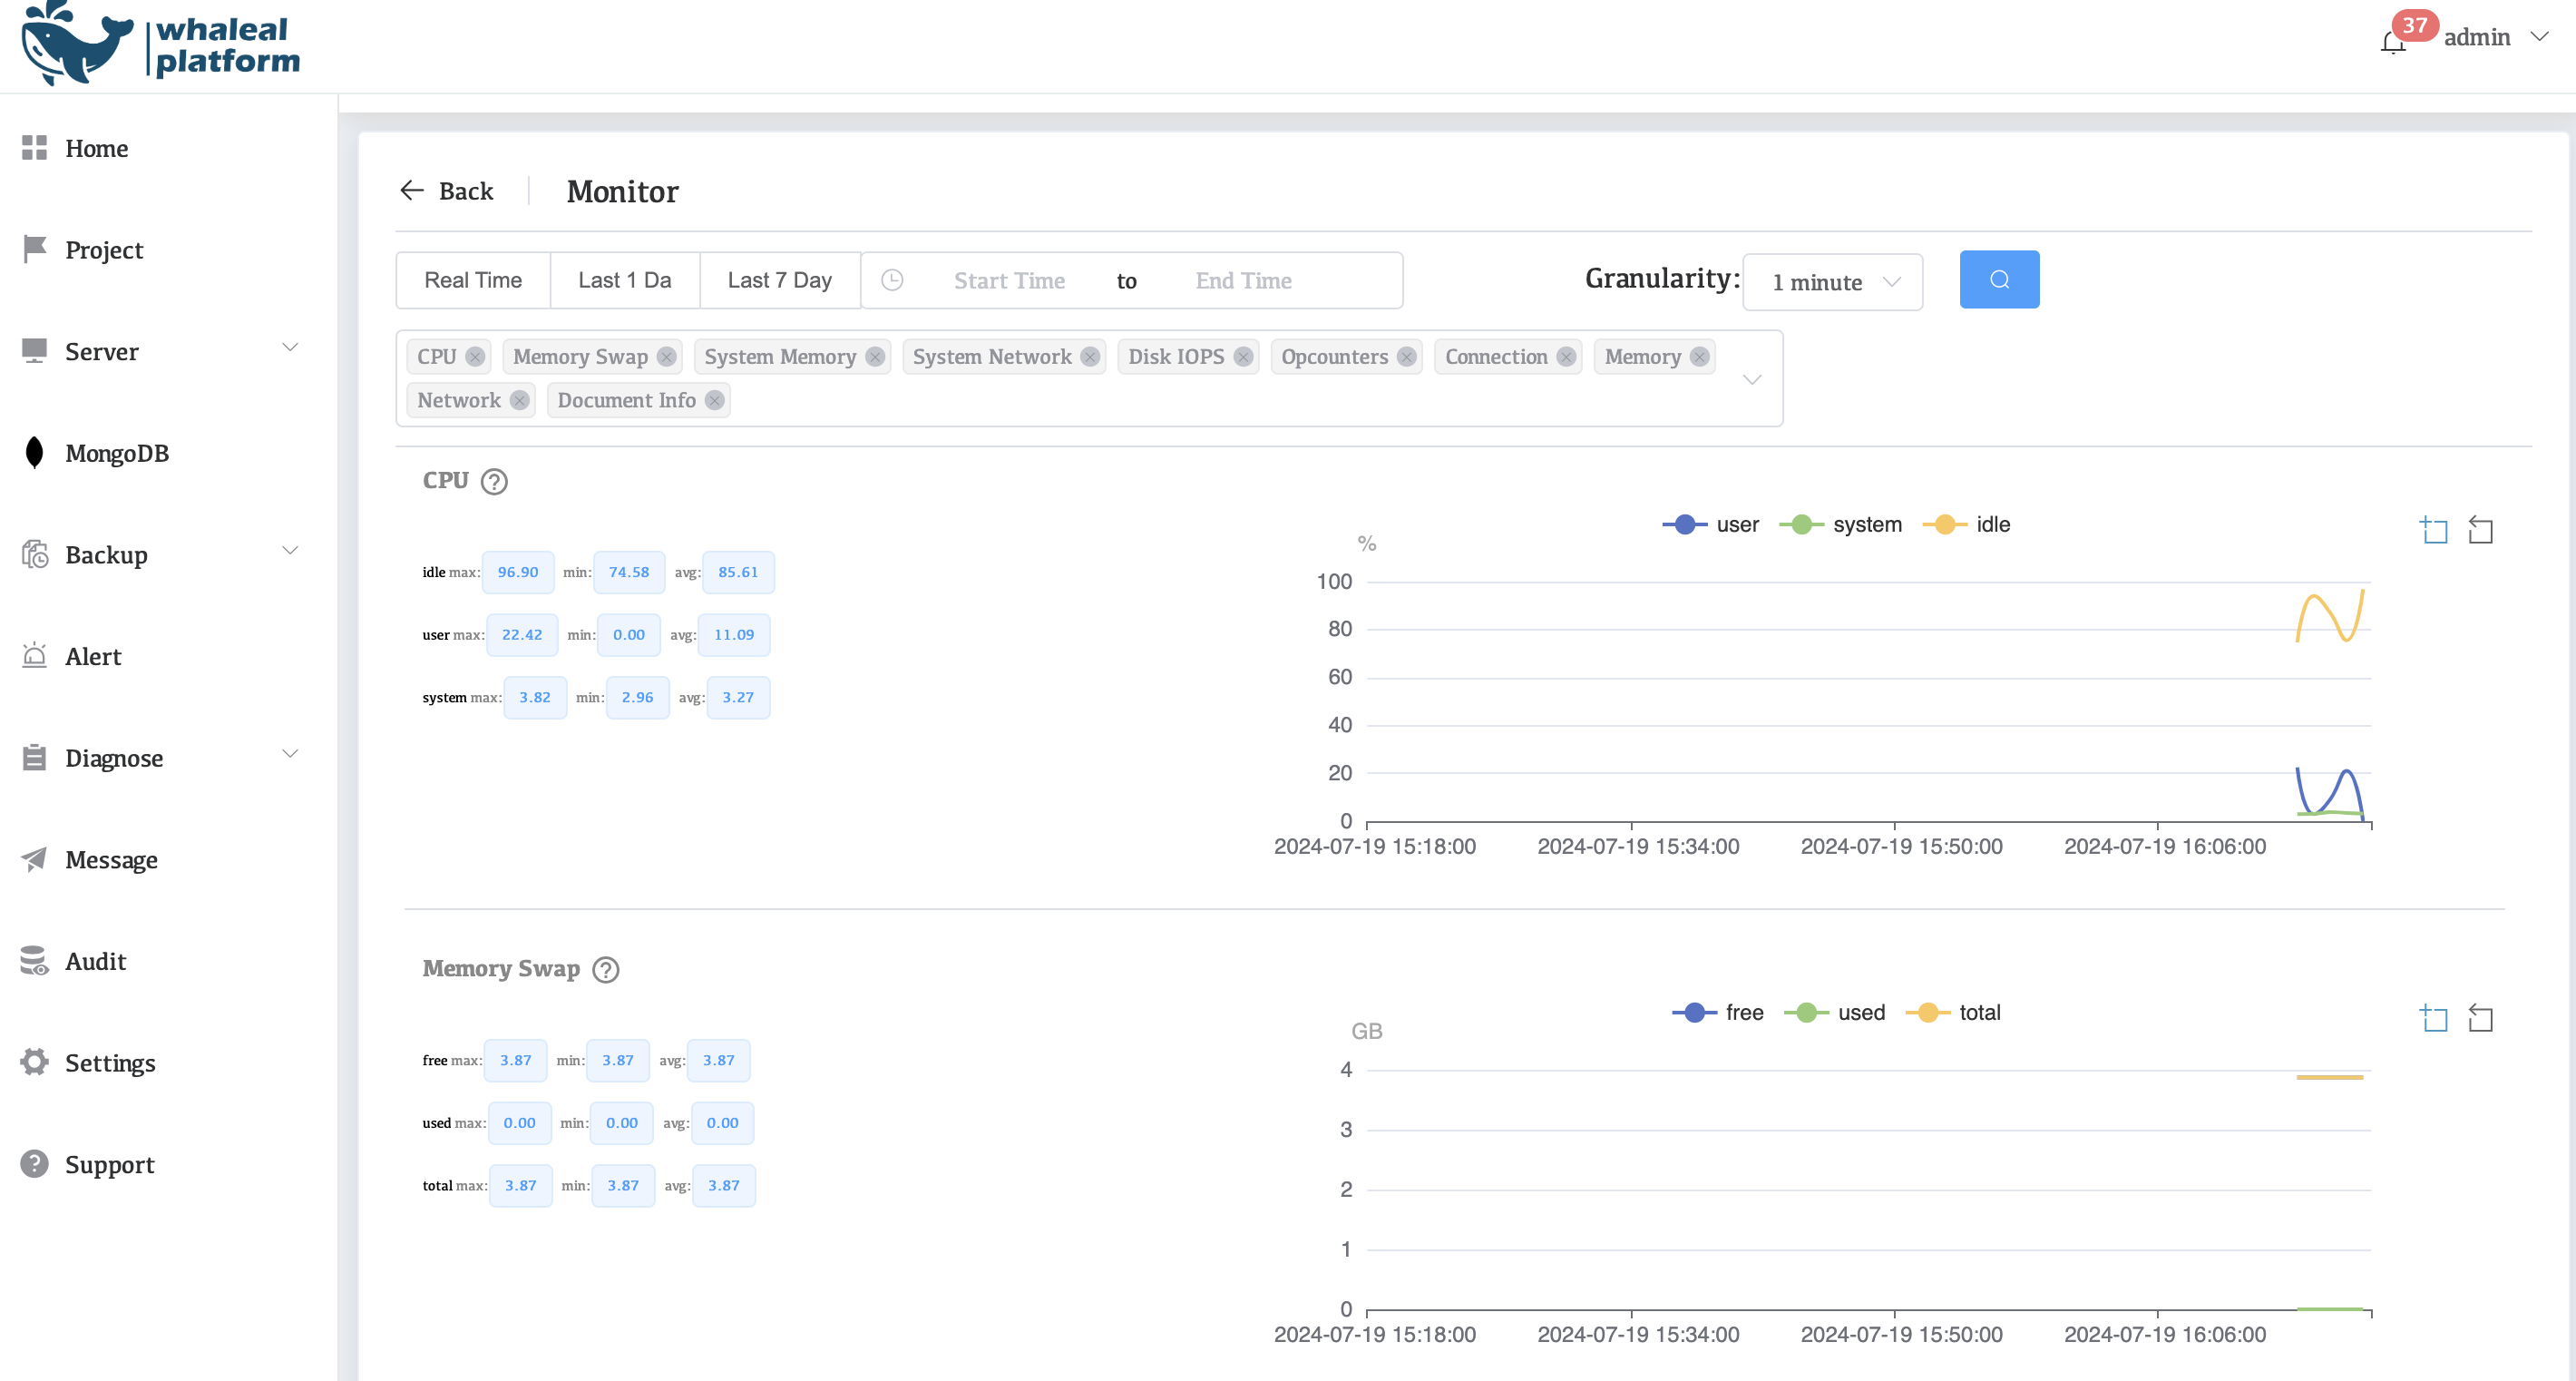The height and width of the screenshot is (1381, 2576).
Task: Click the Memory Swap chart zoom-reset icon
Action: pos(2480,1018)
